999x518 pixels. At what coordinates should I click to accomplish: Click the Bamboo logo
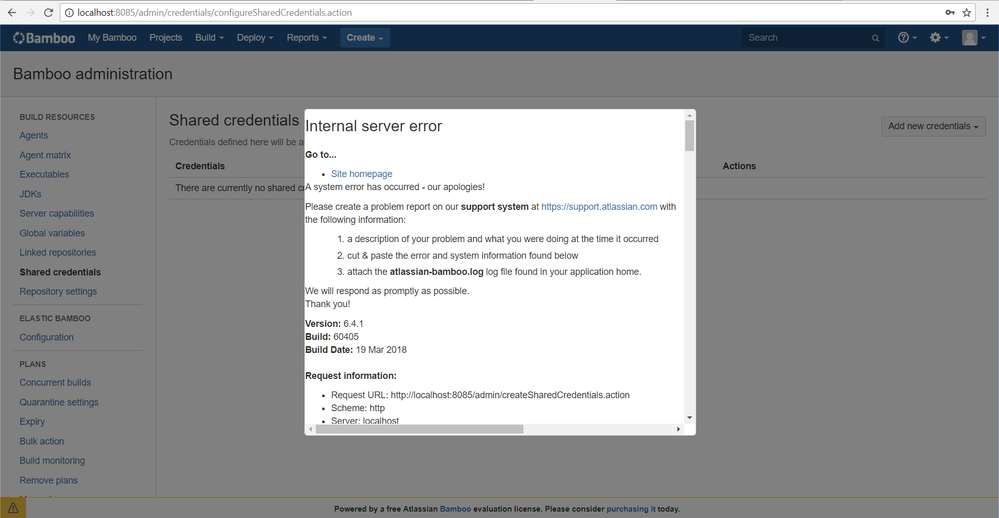(x=44, y=38)
